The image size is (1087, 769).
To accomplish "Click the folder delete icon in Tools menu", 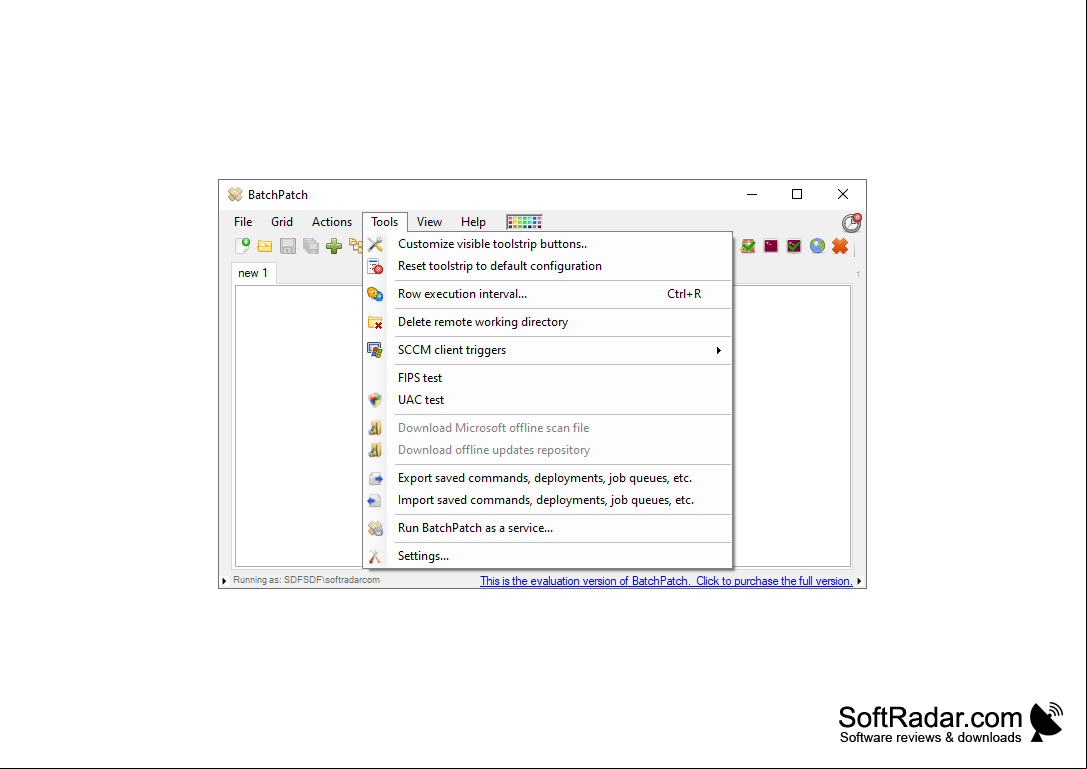I will tap(375, 322).
